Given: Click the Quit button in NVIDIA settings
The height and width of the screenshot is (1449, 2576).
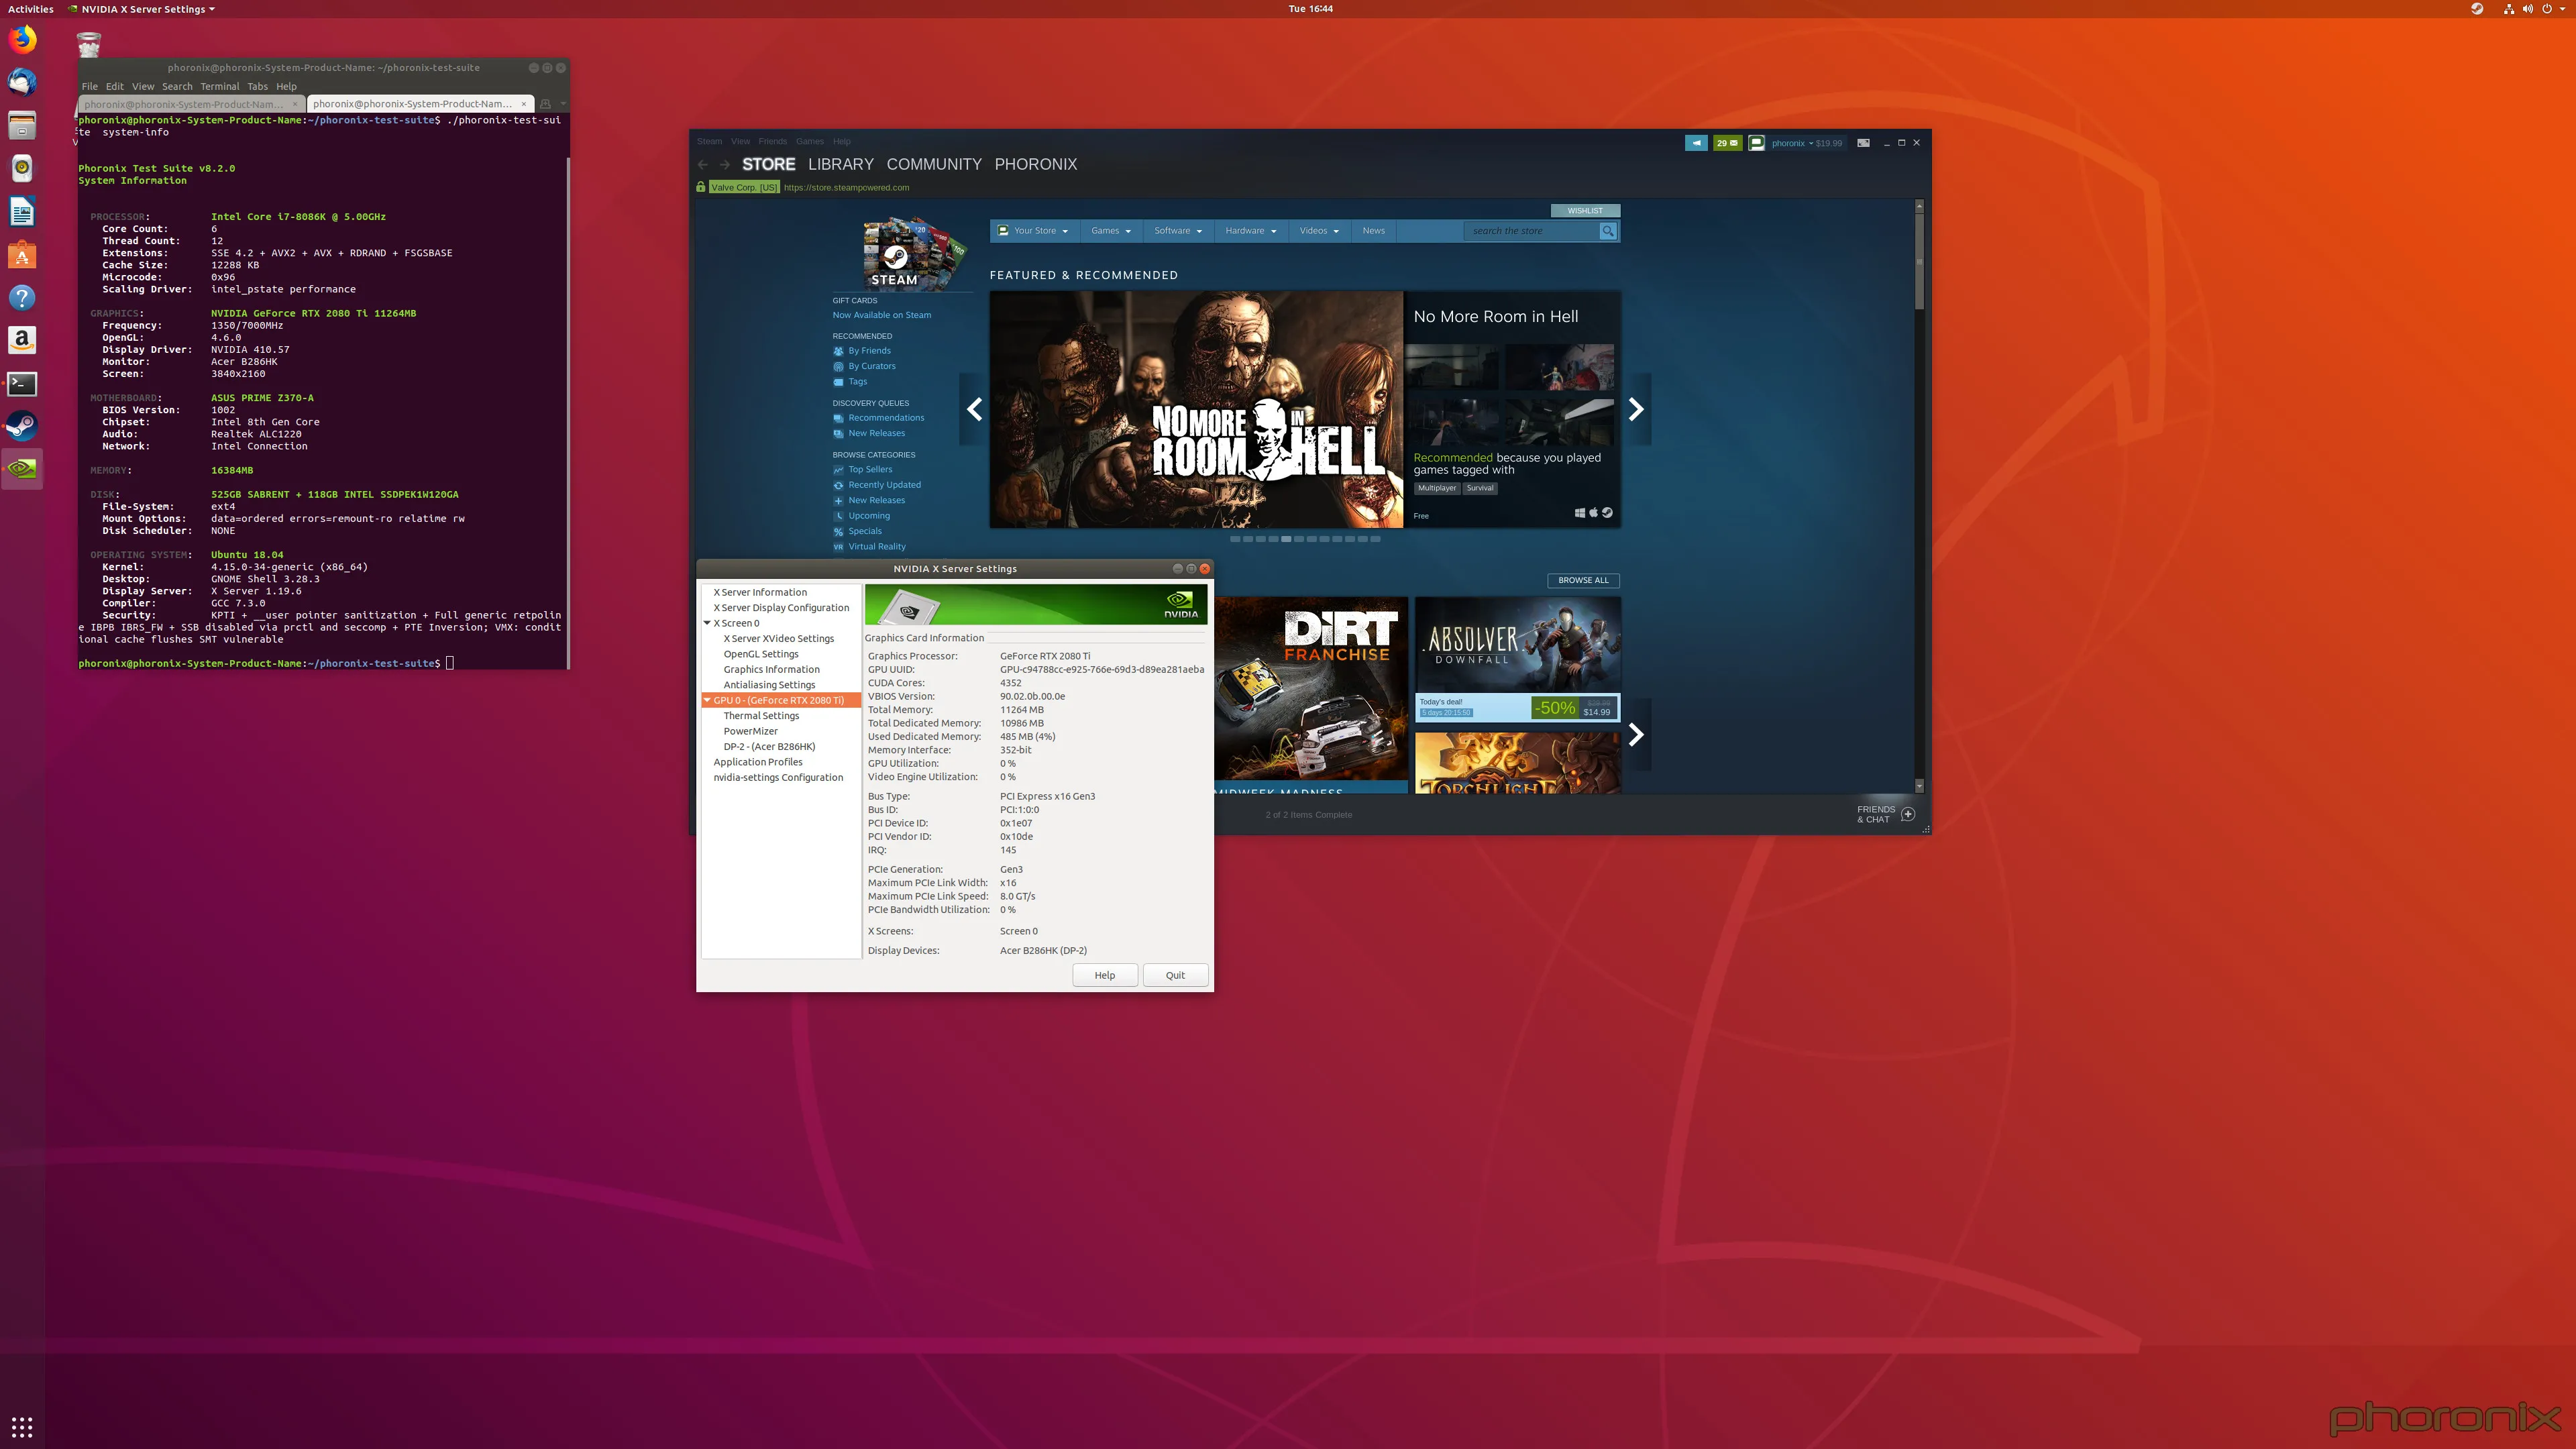Looking at the screenshot, I should point(1173,975).
